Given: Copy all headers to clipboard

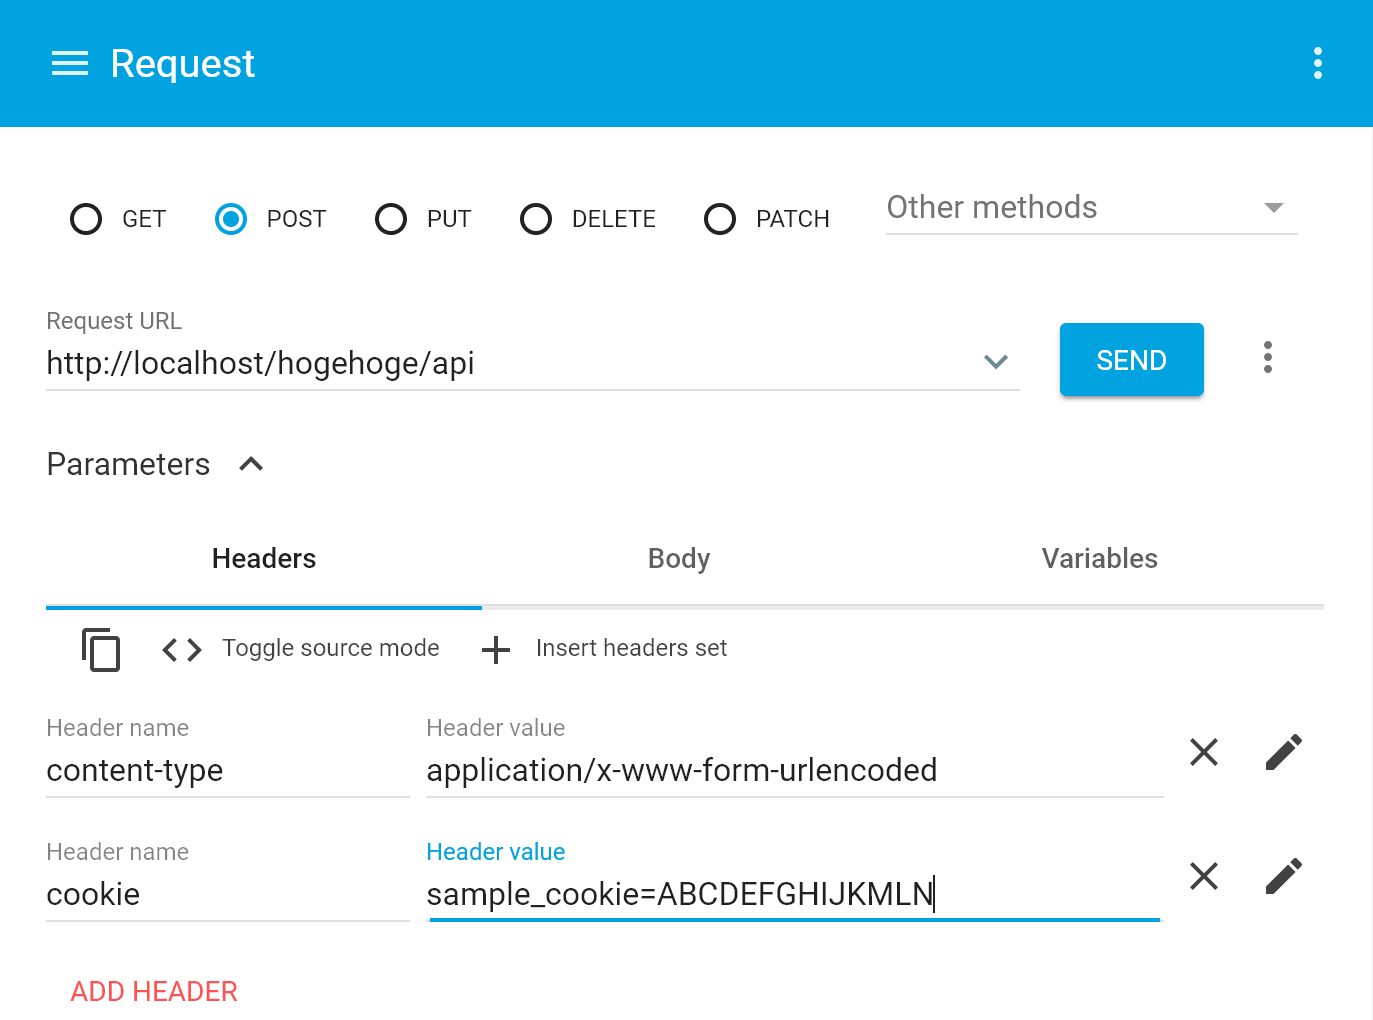Looking at the screenshot, I should 100,649.
